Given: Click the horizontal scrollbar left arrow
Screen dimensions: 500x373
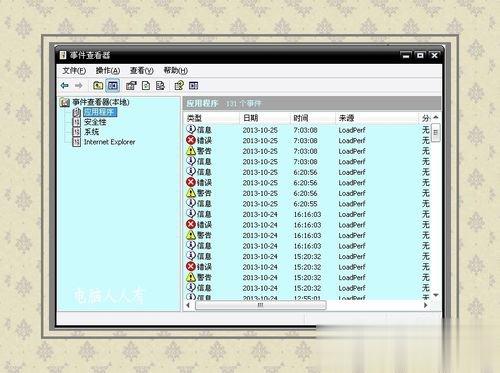Looking at the screenshot, I should tap(188, 305).
